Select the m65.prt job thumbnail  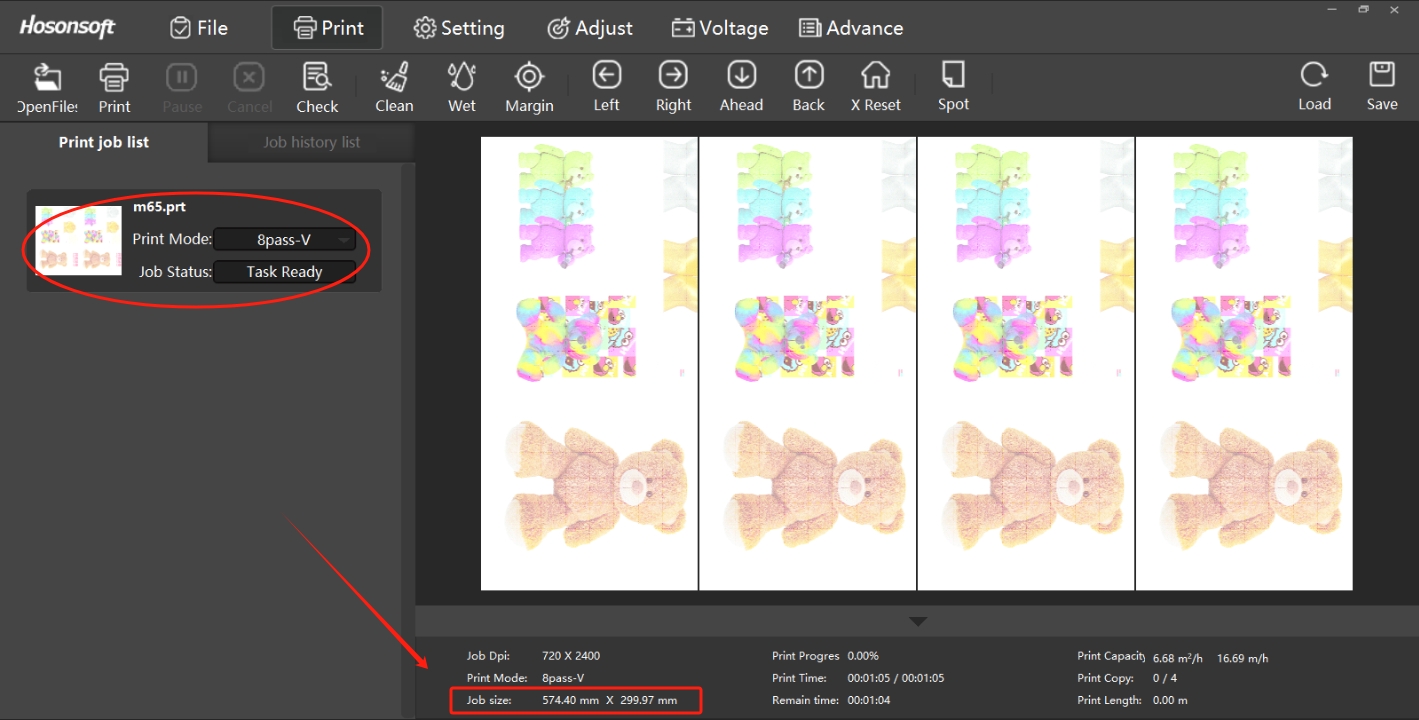[78, 240]
